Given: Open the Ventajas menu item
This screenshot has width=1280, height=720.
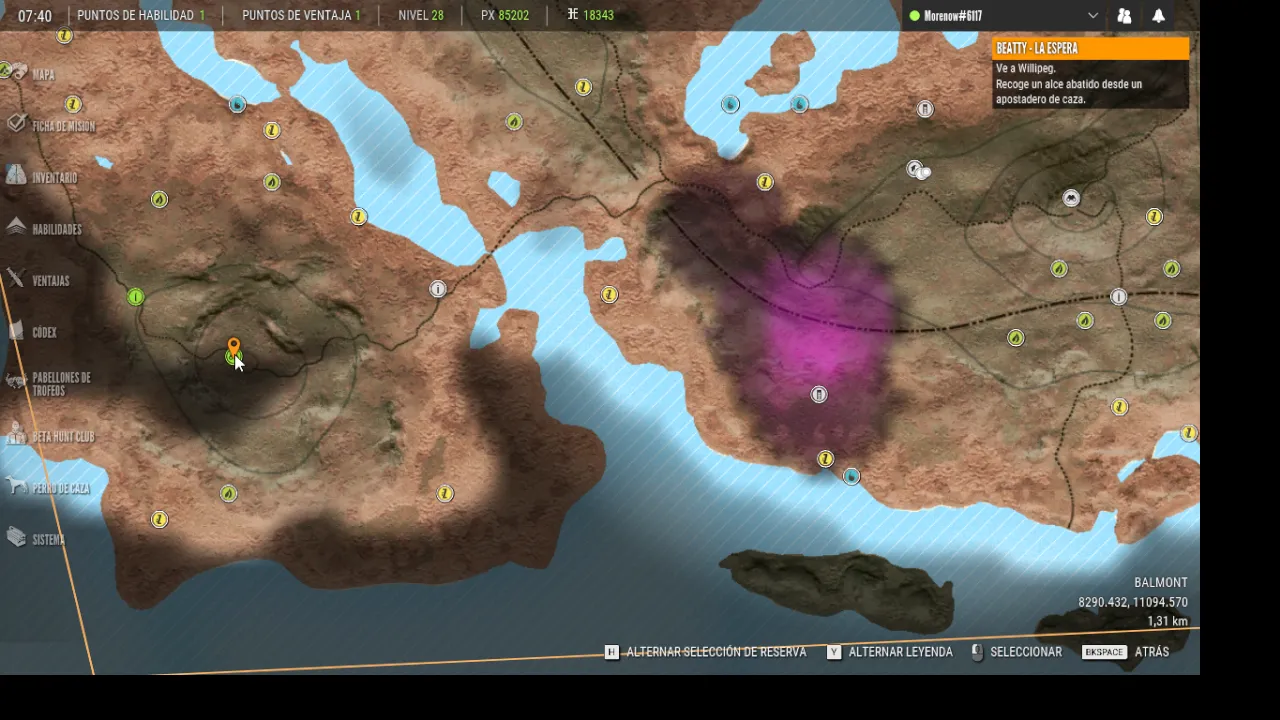Looking at the screenshot, I should tap(38, 281).
